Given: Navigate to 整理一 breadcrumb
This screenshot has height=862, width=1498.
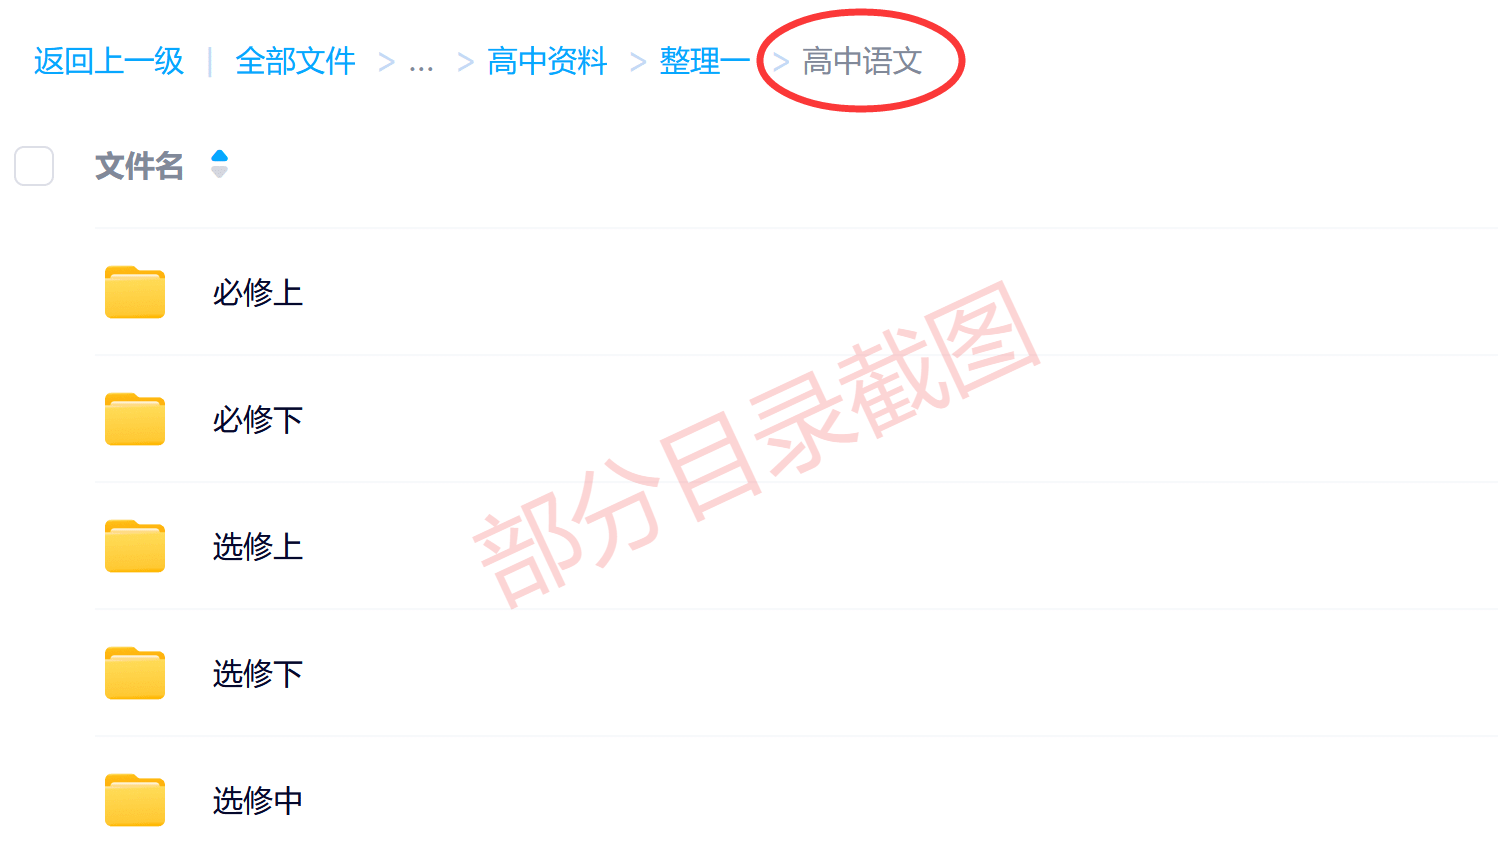Looking at the screenshot, I should pos(704,61).
